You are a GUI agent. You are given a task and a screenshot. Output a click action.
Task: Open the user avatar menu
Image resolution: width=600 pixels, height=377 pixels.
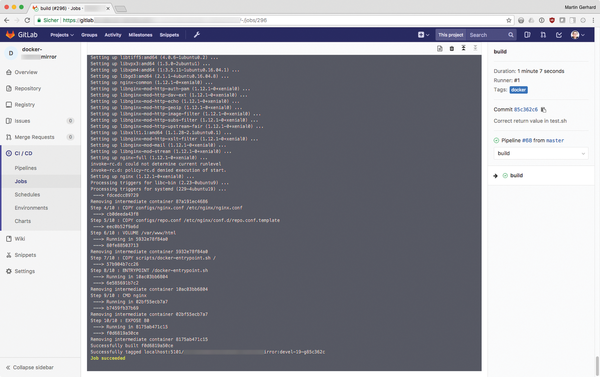click(x=577, y=35)
